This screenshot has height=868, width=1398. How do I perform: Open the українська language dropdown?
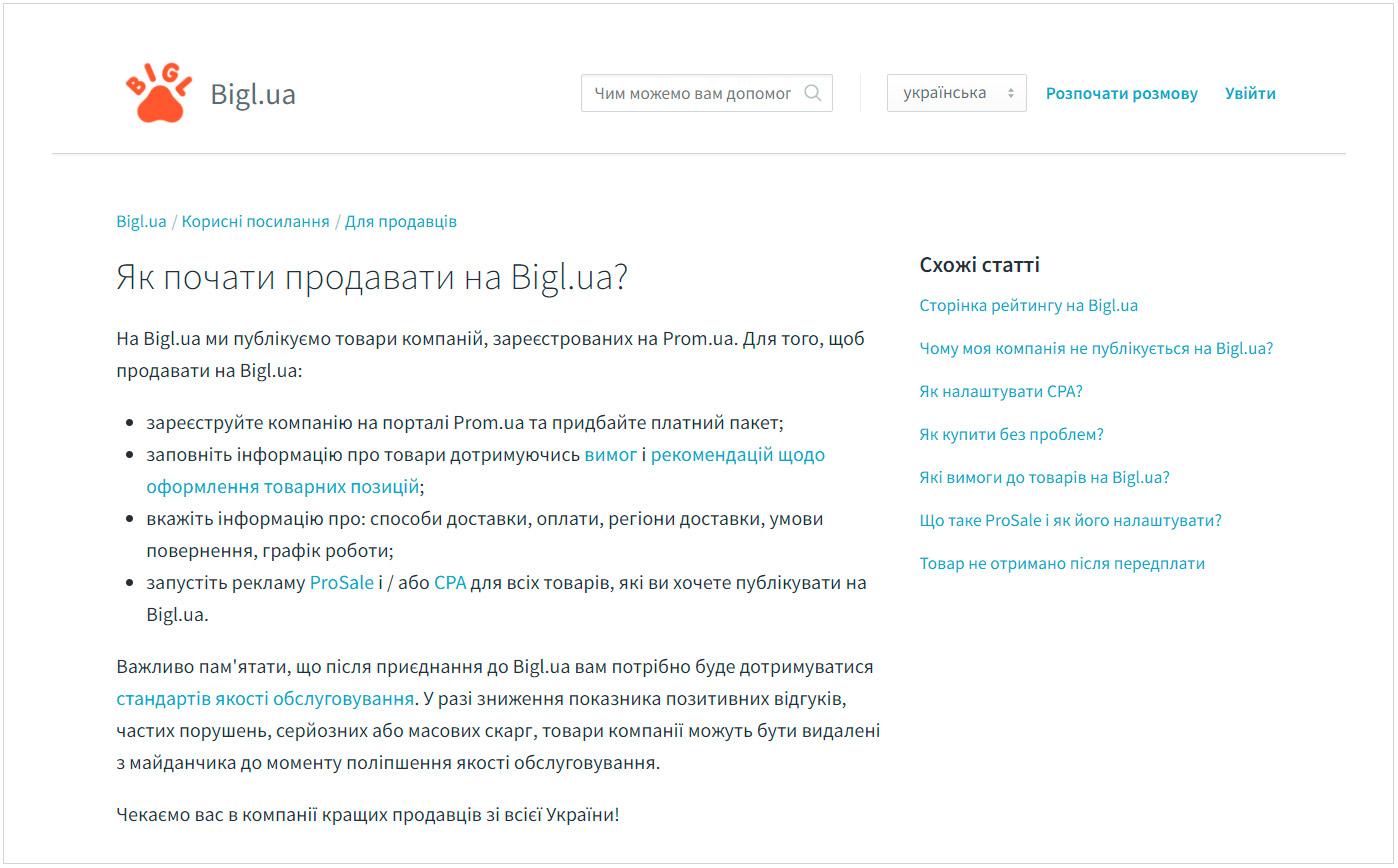956,93
